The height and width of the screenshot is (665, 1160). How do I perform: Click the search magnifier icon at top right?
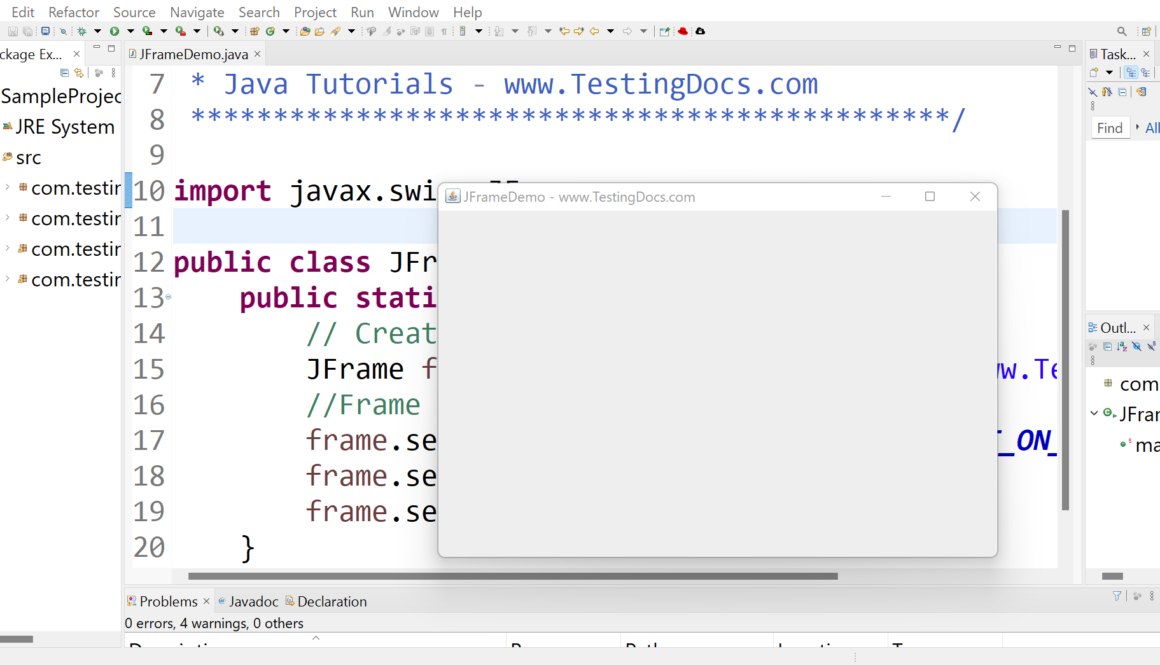pos(1122,32)
